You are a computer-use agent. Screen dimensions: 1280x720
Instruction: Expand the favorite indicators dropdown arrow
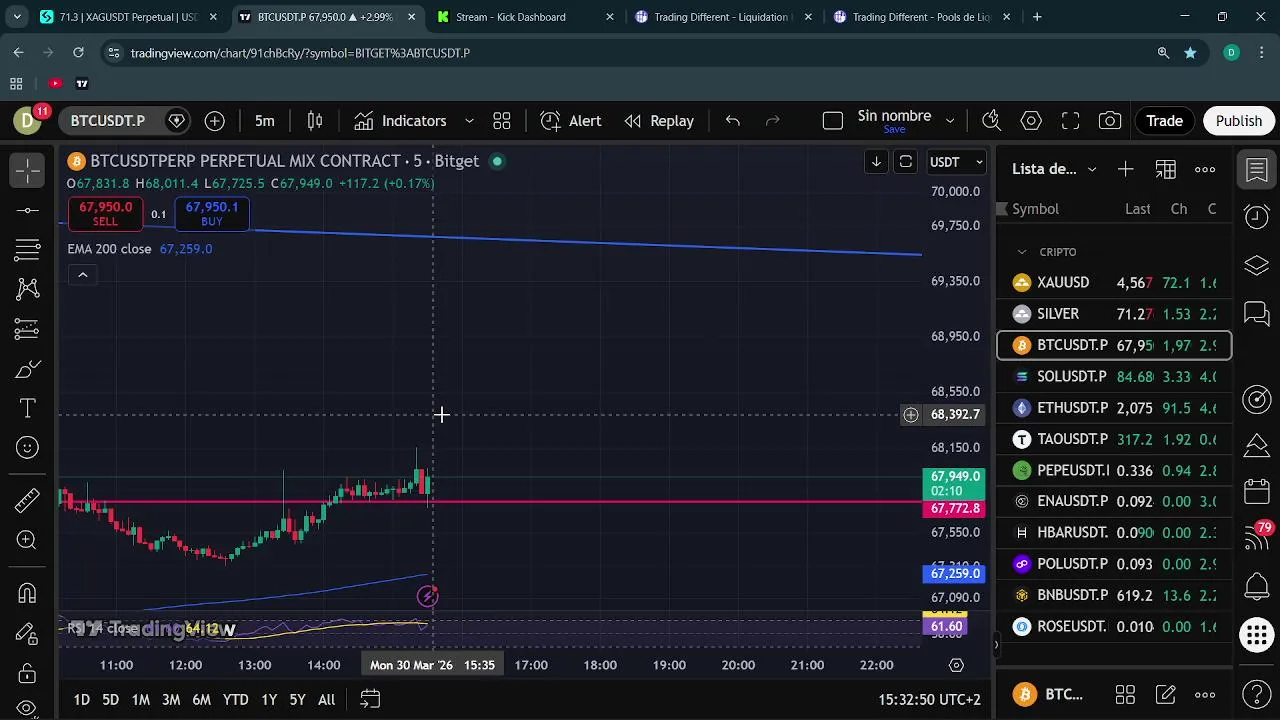coord(469,121)
